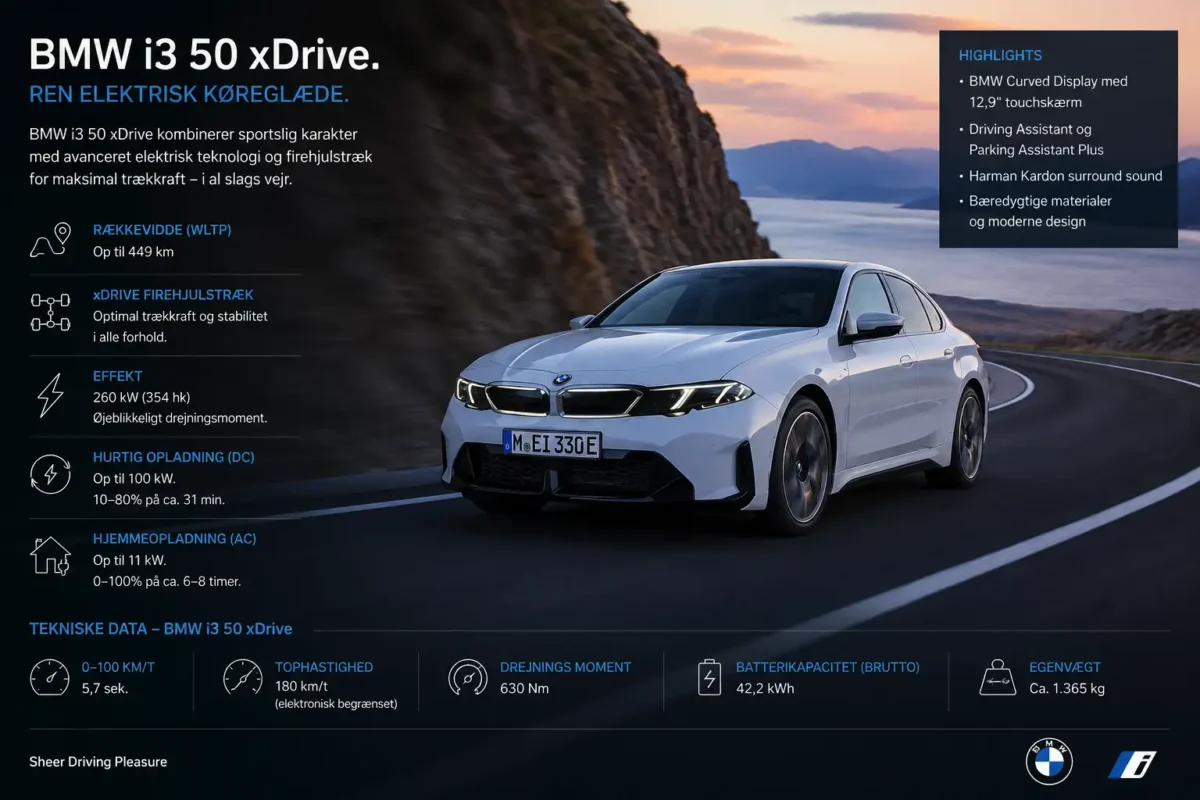Viewport: 1200px width, 800px height.
Task: Click the value "42,2 kWh"
Action: [x=765, y=688]
